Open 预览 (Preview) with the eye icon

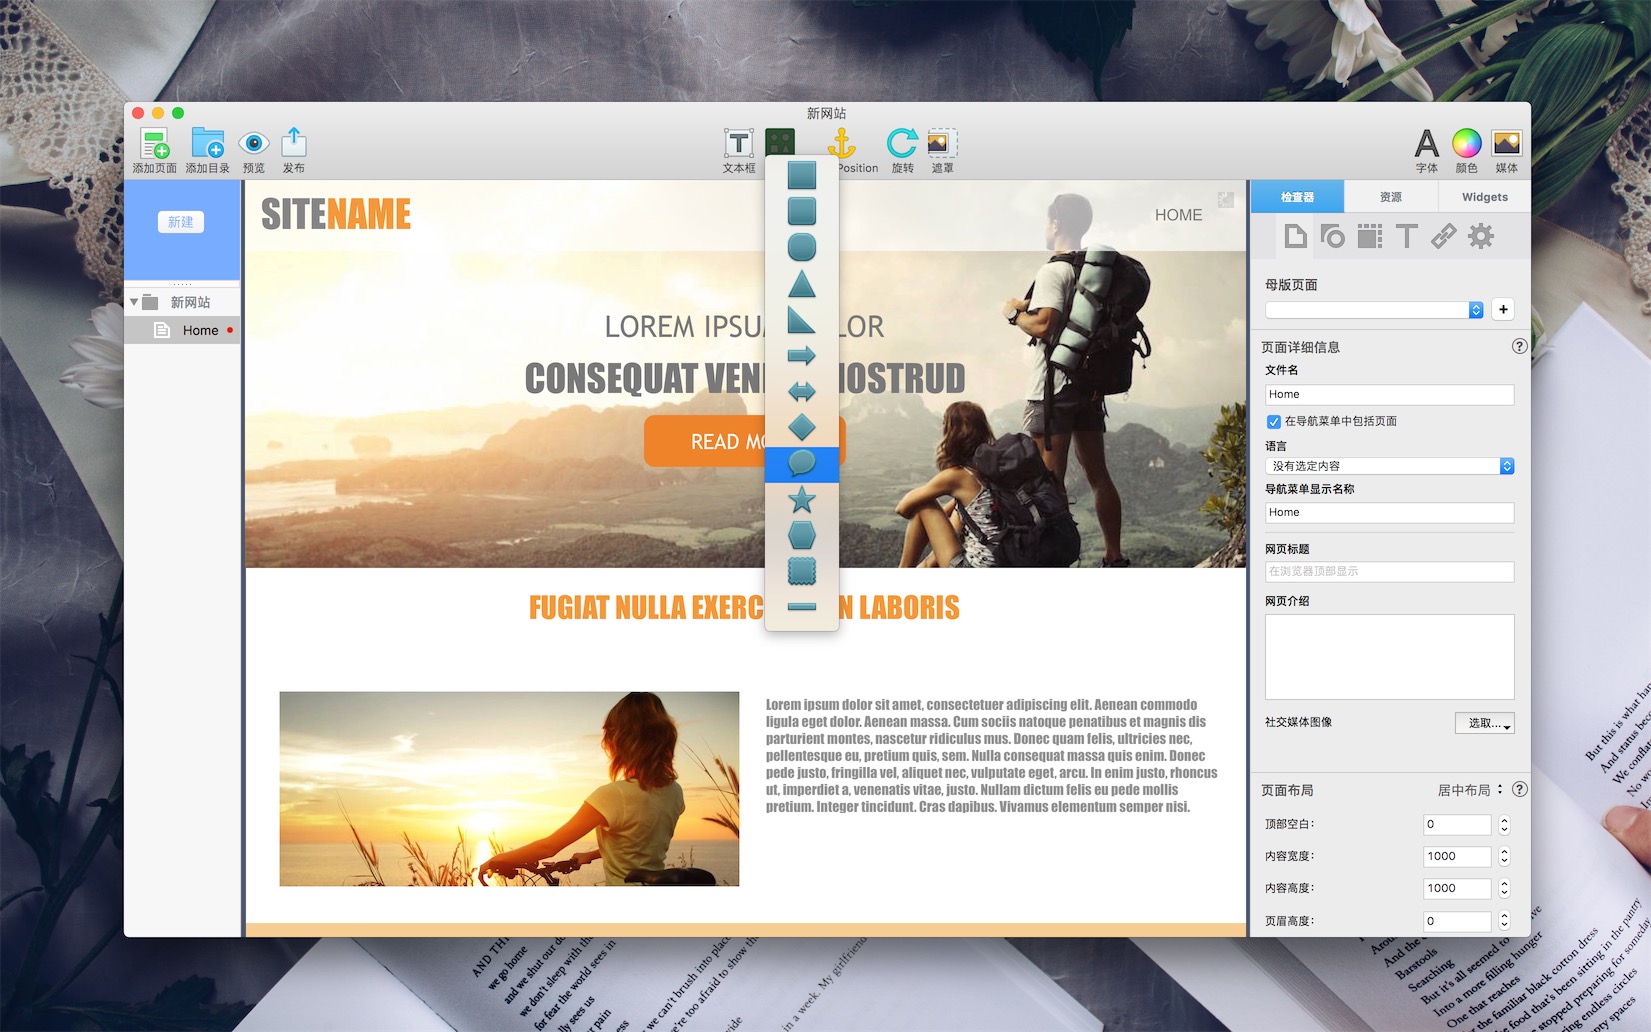pos(254,144)
